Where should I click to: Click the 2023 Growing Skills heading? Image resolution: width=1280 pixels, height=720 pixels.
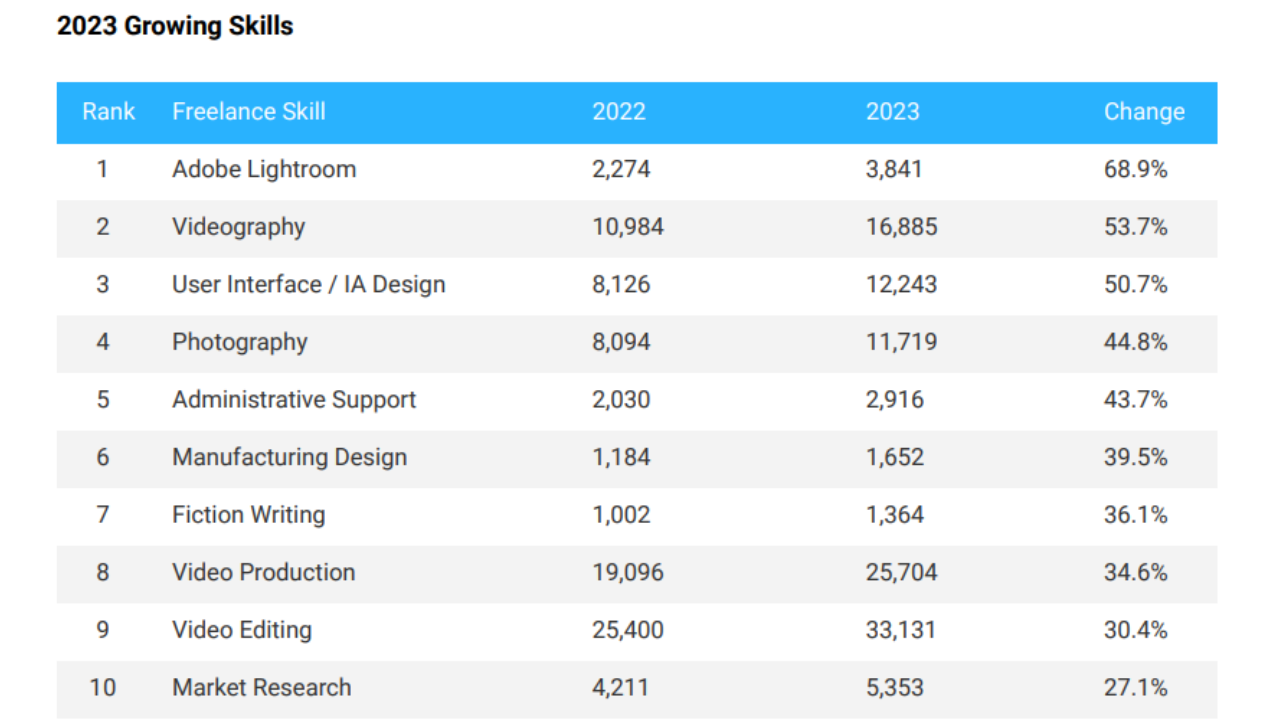pos(175,26)
